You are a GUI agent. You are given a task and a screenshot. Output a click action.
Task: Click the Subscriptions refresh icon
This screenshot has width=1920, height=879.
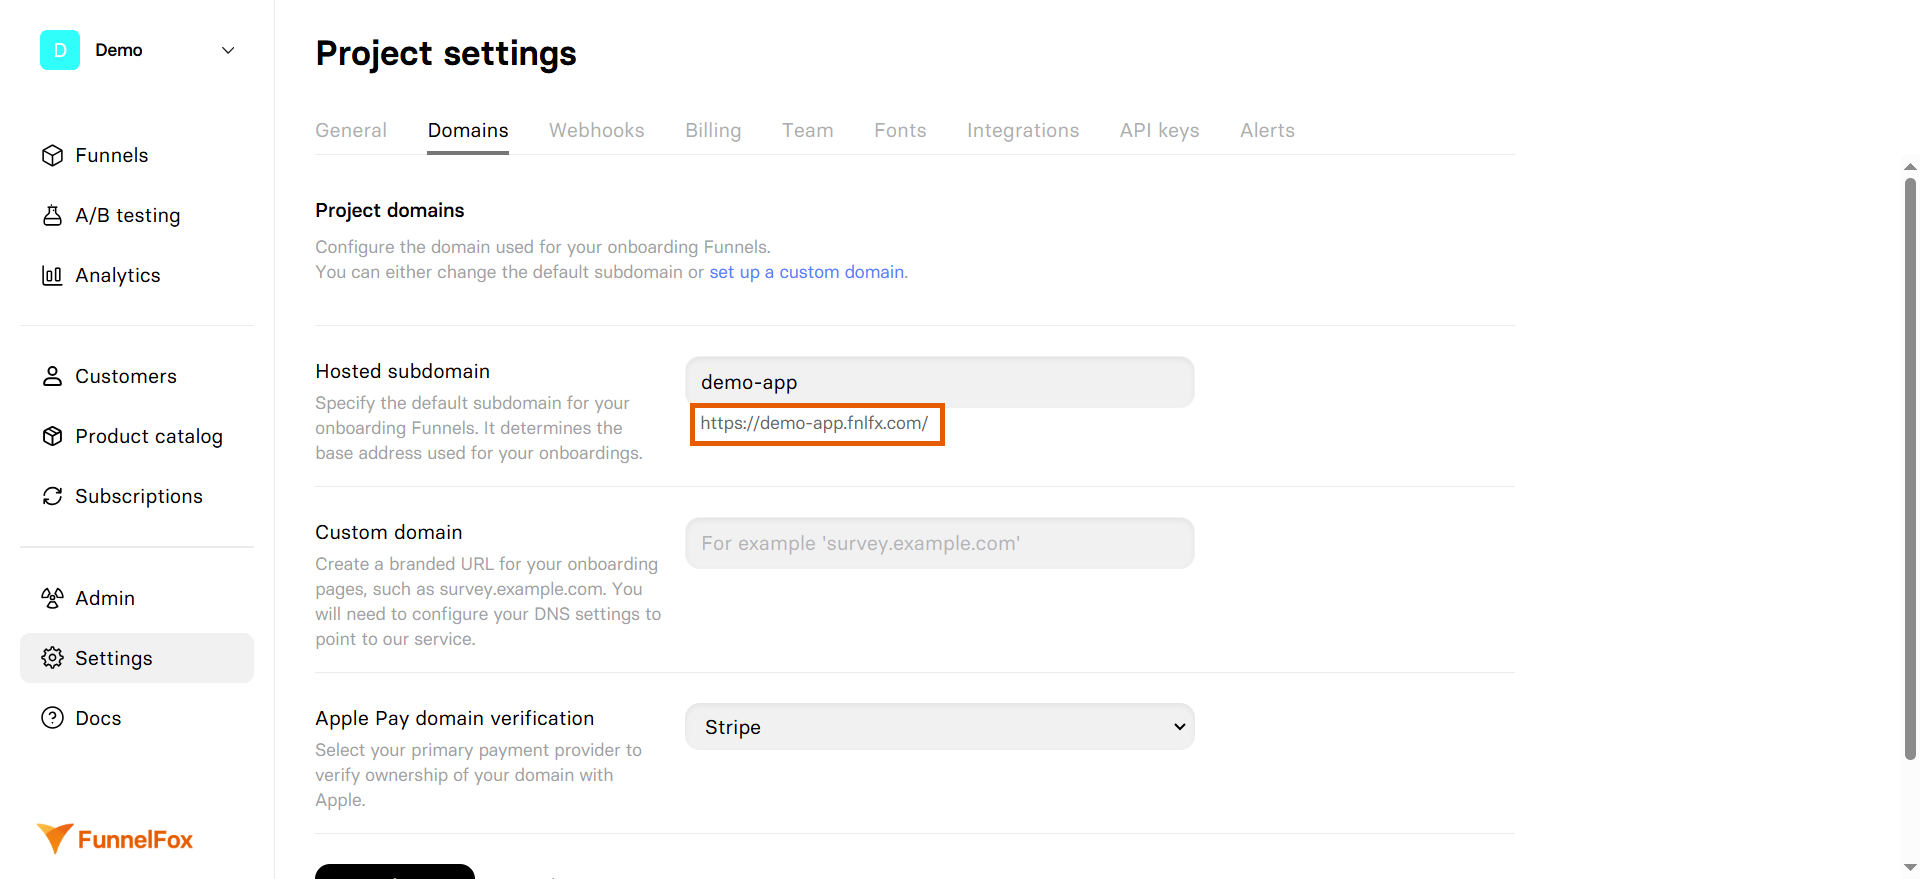pyautogui.click(x=52, y=496)
